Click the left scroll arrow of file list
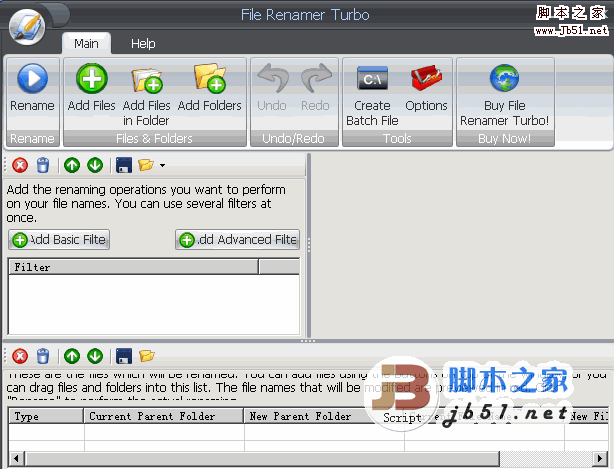614x469 pixels. point(16,458)
